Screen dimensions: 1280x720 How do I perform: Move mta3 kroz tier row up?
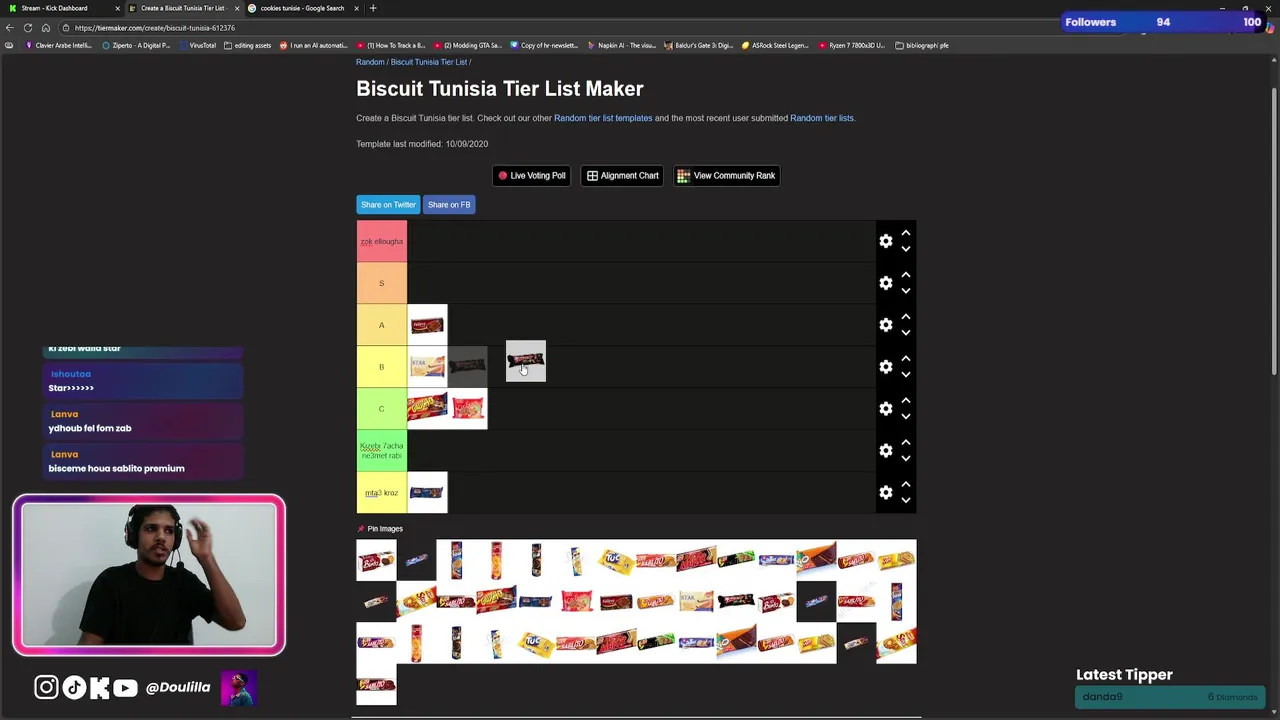click(906, 485)
